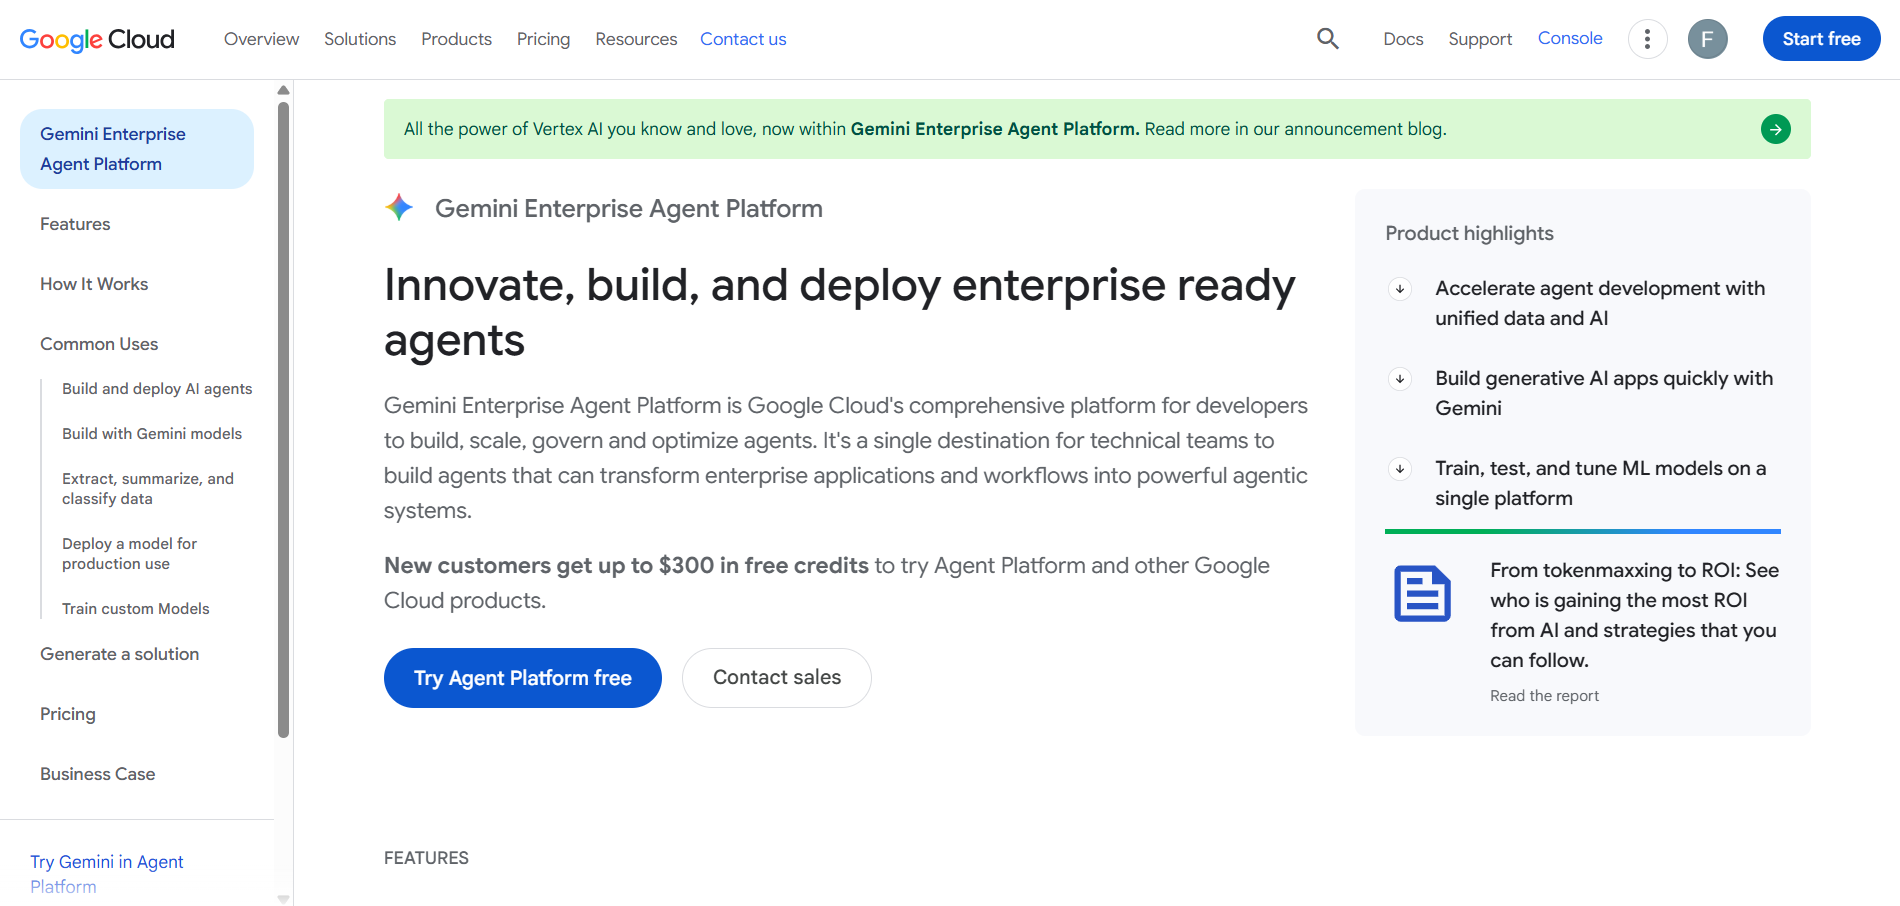
Task: Click the 'Innovate, build, and deploy' headline
Action: coord(839,313)
